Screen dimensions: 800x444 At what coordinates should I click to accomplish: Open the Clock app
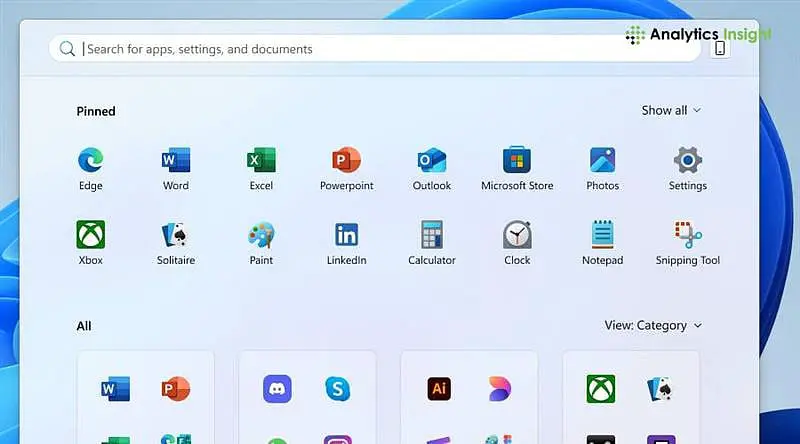tap(517, 235)
